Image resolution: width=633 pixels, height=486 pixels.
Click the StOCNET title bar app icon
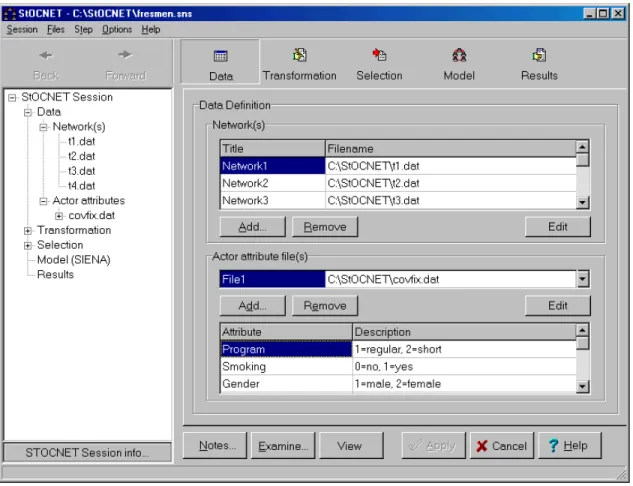click(10, 14)
